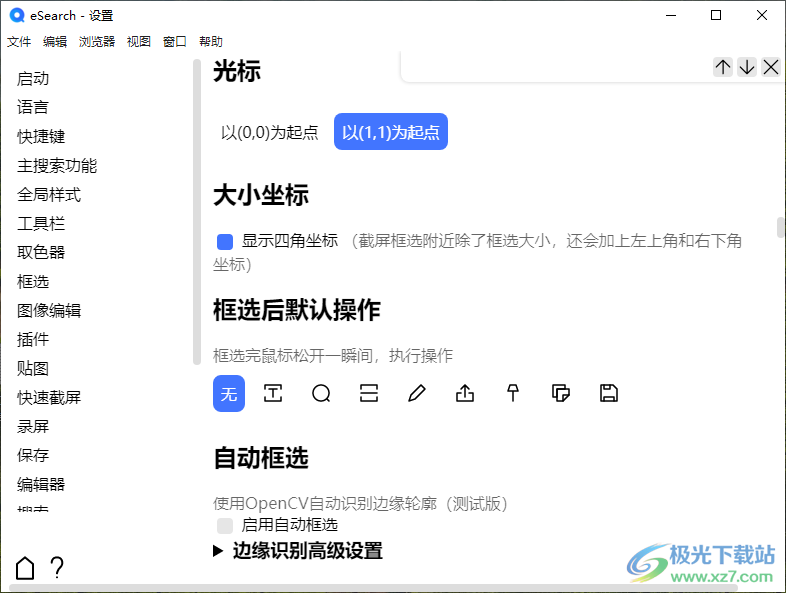This screenshot has width=786, height=593.
Task: Open the 帮助 menu
Action: pyautogui.click(x=211, y=42)
